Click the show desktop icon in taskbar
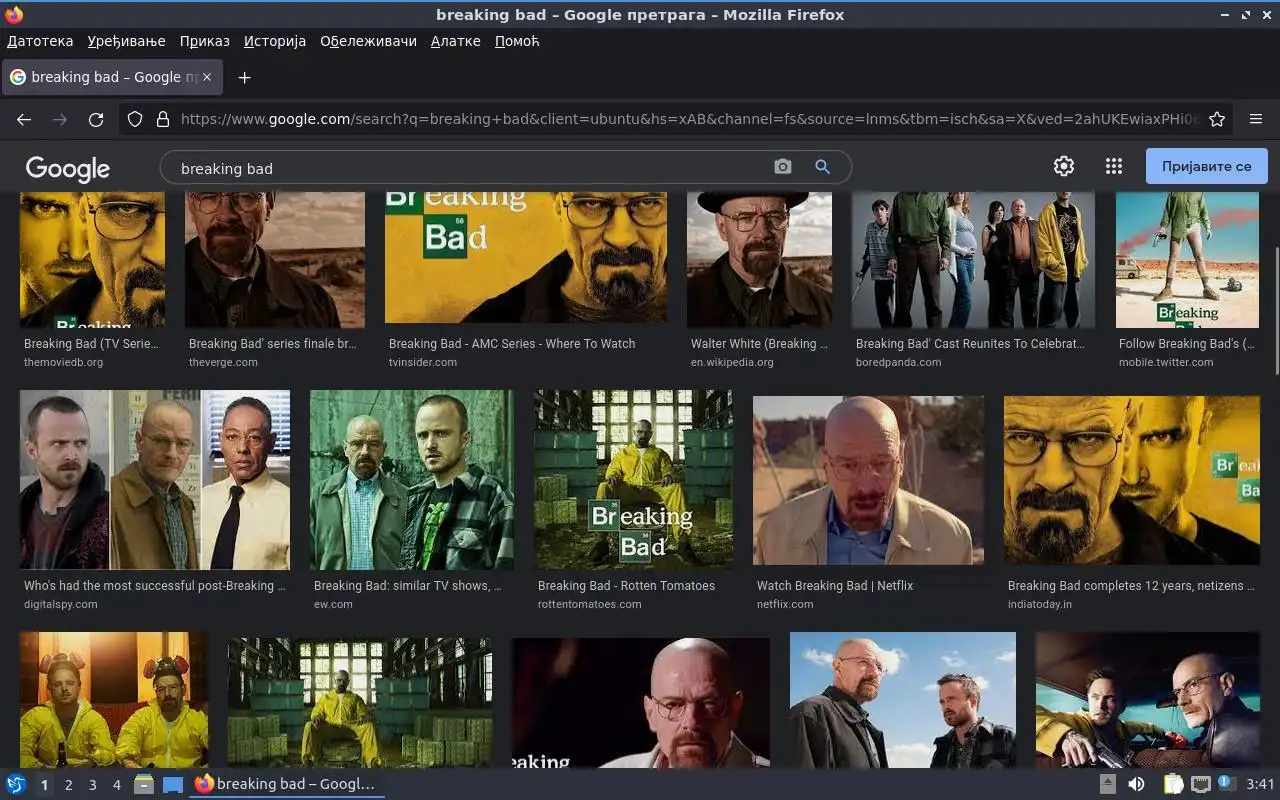This screenshot has height=800, width=1280. click(x=173, y=784)
